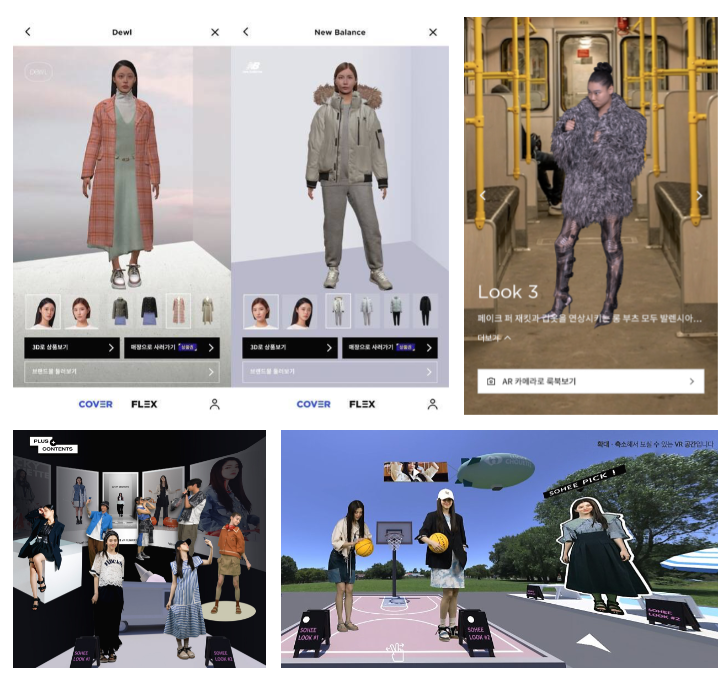Open 브랜드몰 둘러보기 on New Balance screen
This screenshot has width=722, height=673.
(x=340, y=372)
